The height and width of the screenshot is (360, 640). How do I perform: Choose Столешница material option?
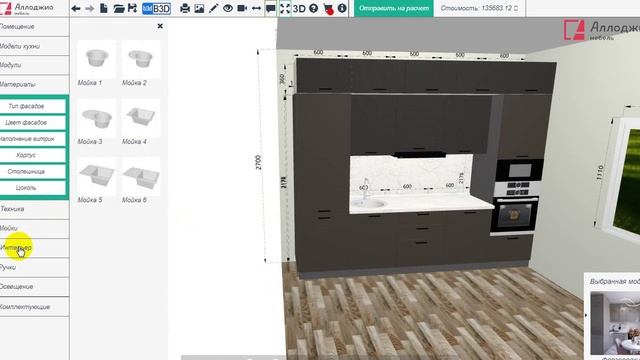click(33, 171)
